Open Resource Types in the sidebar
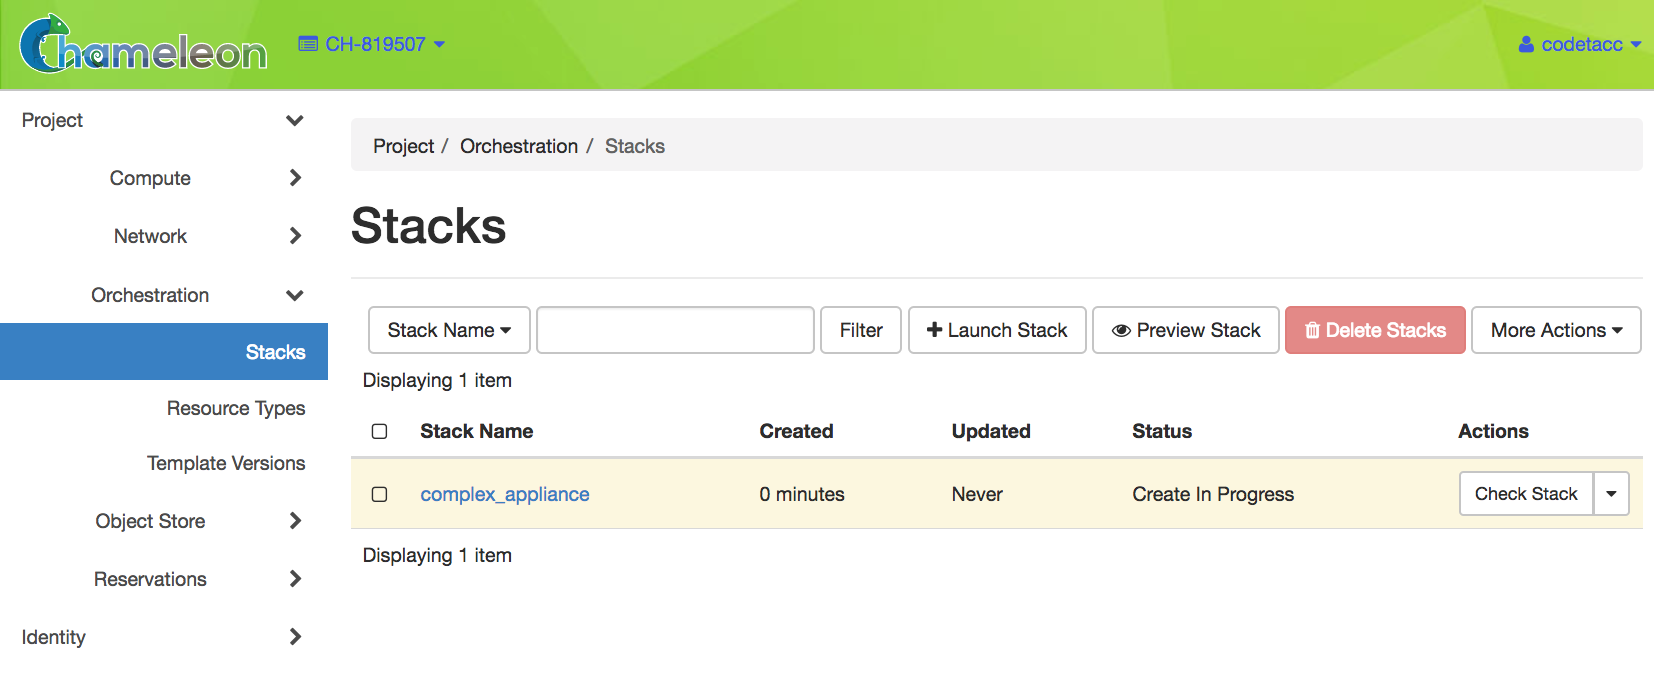Viewport: 1654px width, 677px height. click(236, 408)
